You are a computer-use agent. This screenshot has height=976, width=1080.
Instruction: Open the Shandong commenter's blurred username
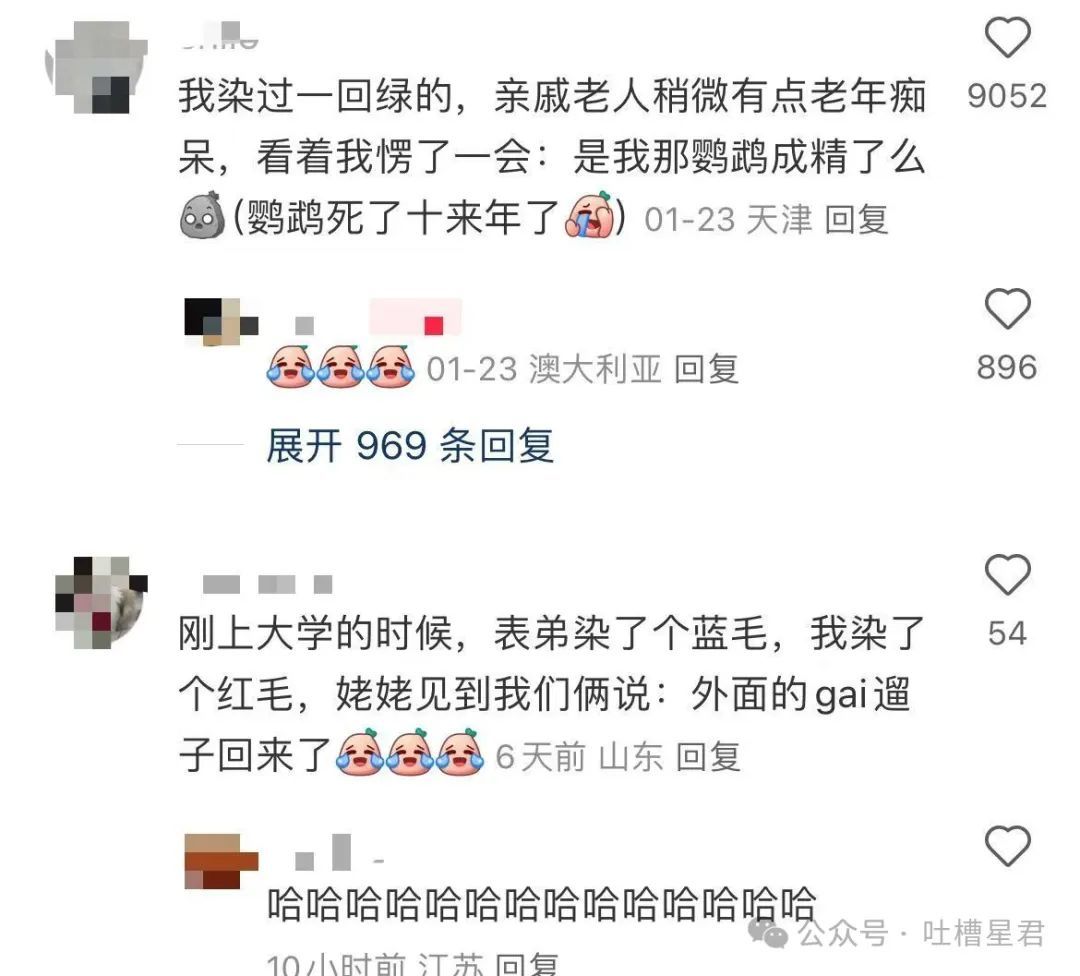[x=267, y=585]
